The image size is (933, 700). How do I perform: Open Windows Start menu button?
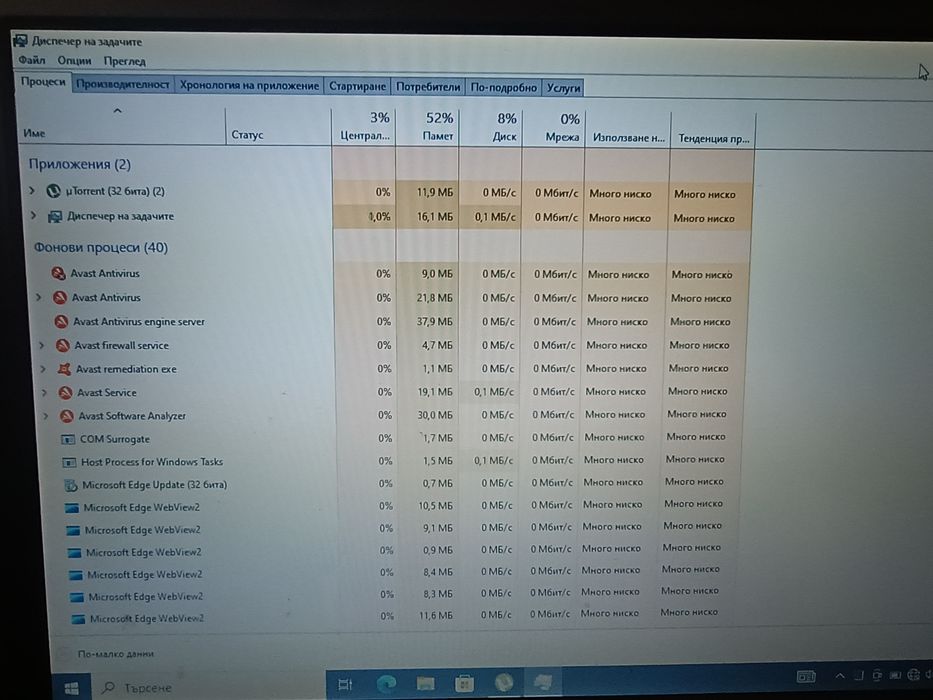pyautogui.click(x=71, y=688)
